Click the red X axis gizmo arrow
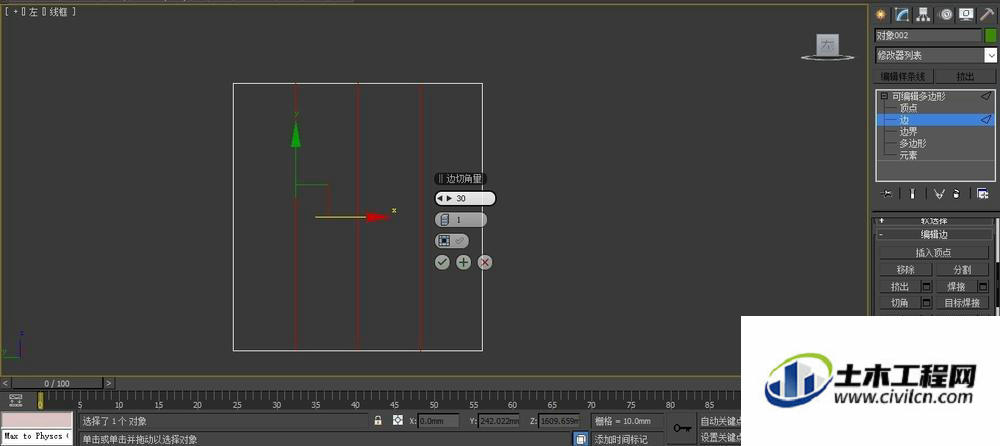Viewport: 1000px width, 446px height. pos(378,217)
